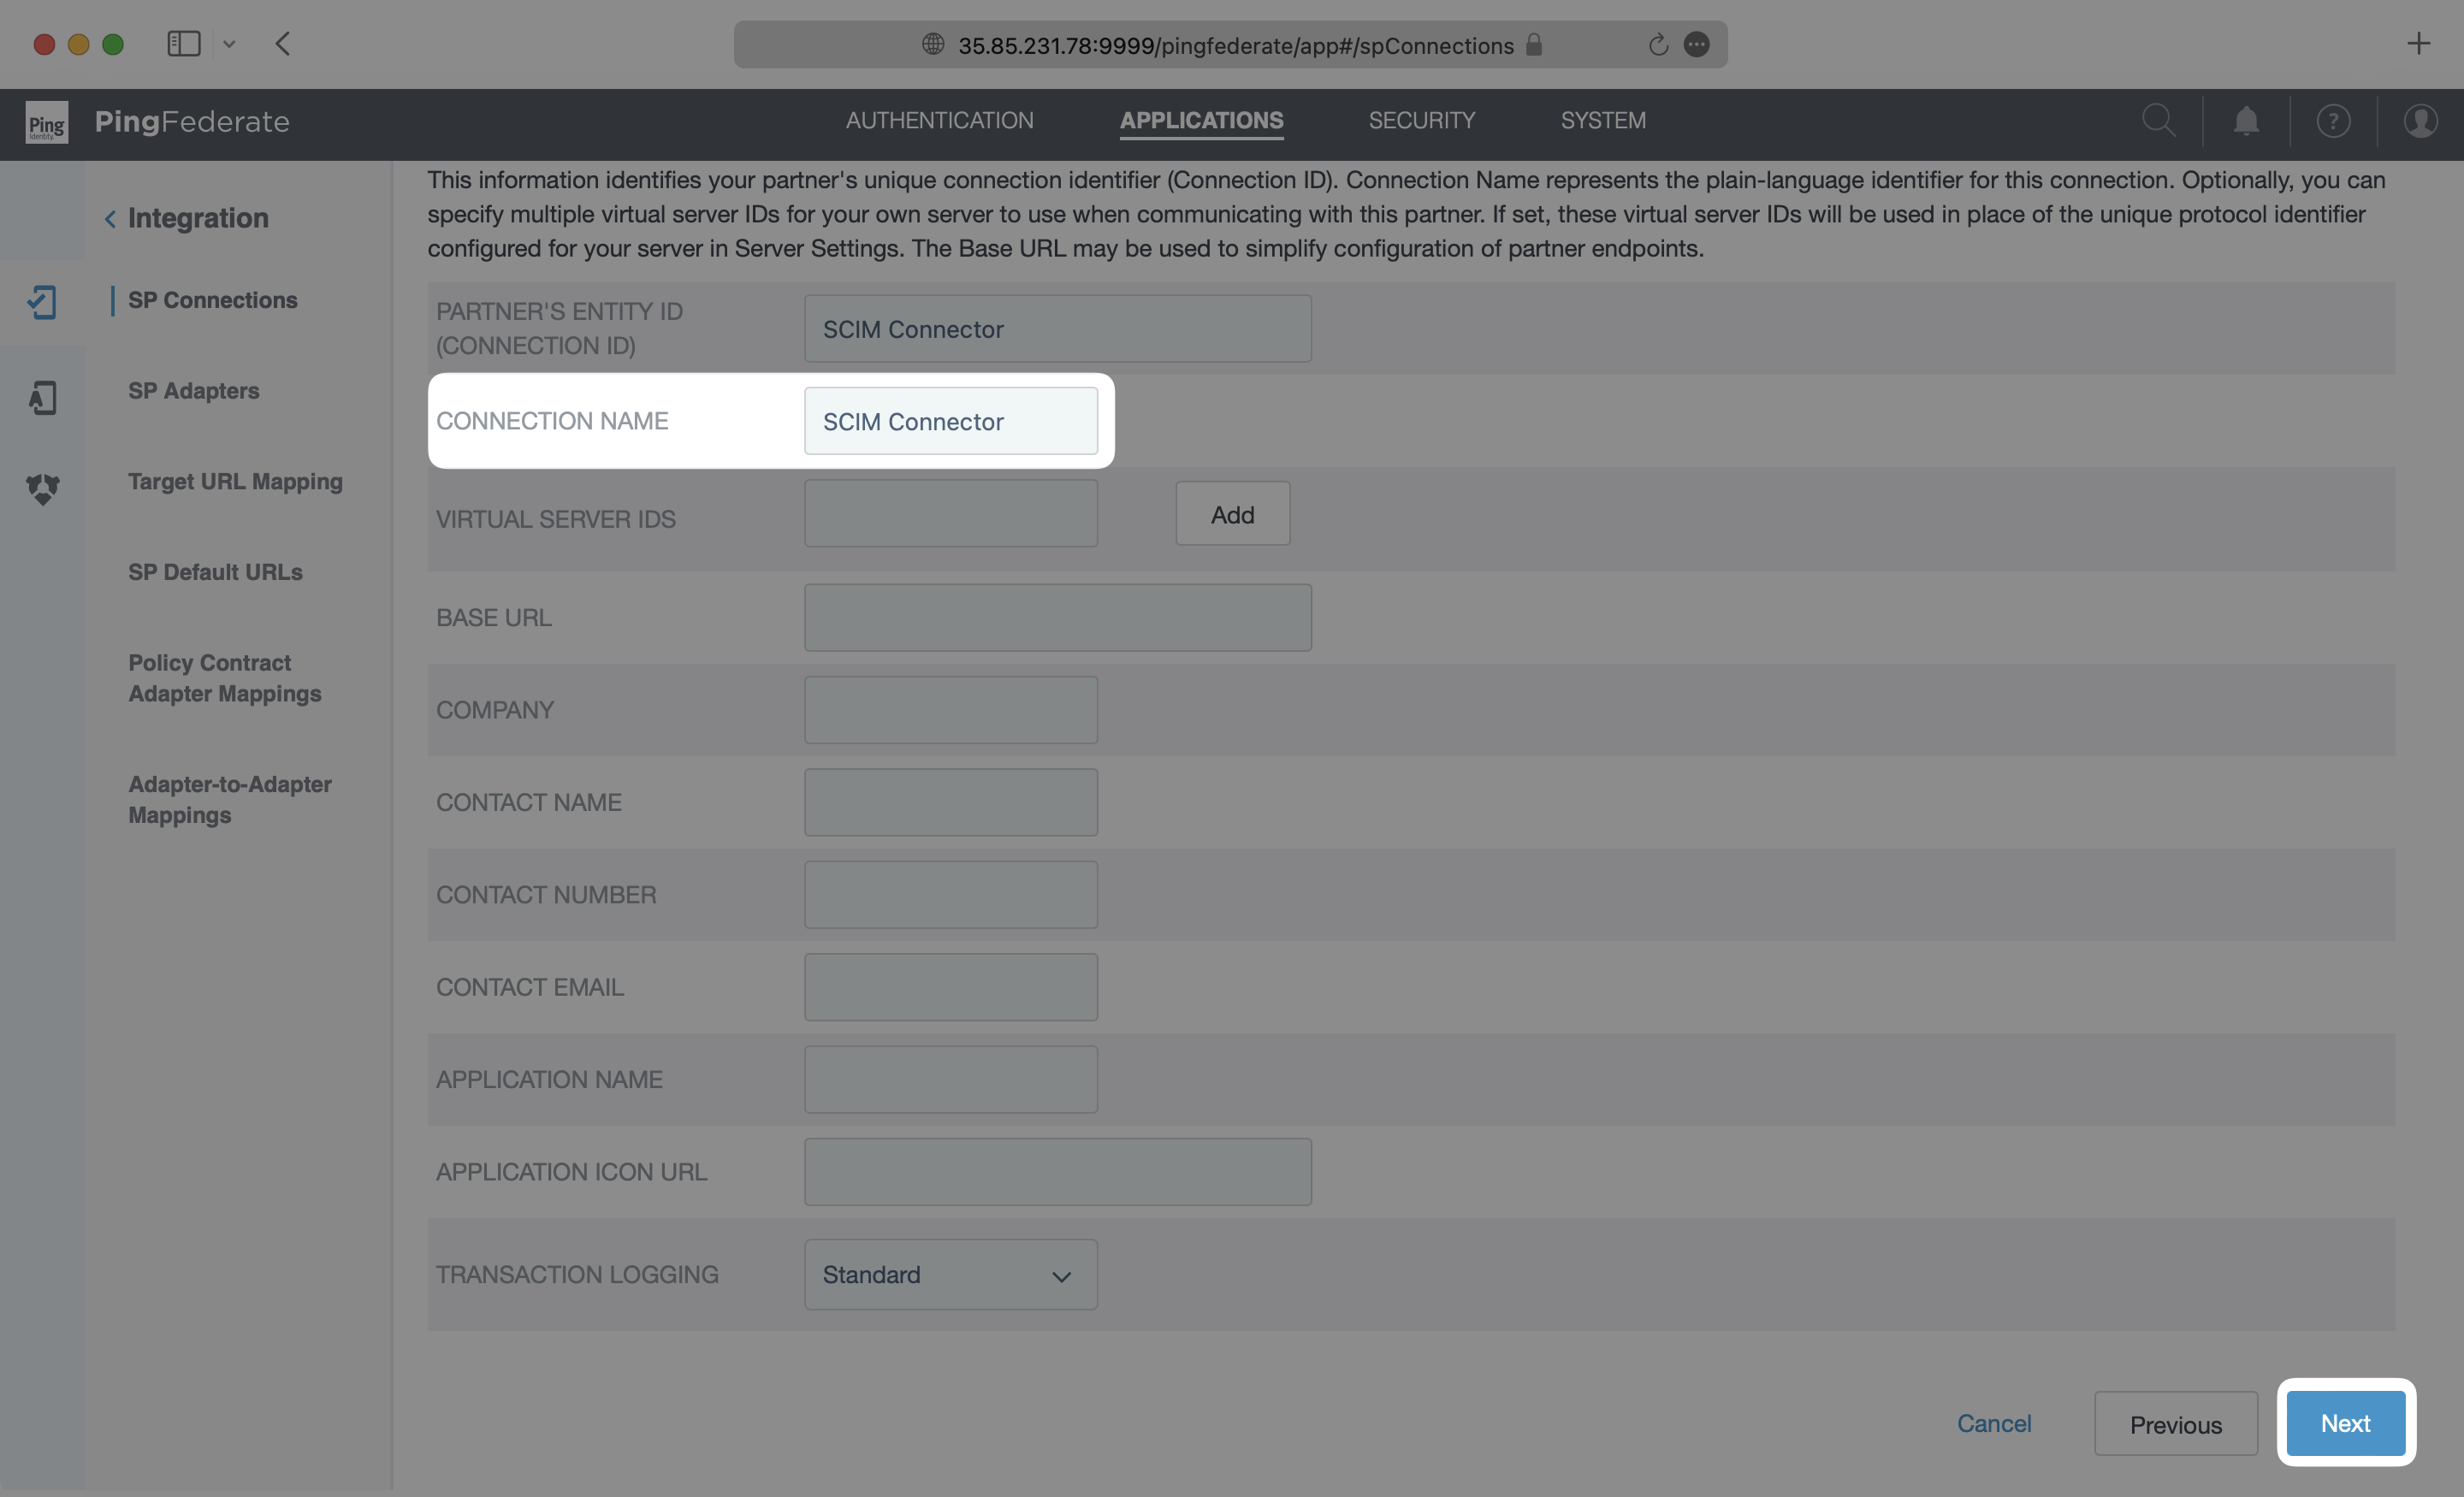Focus the Partner's Entity ID field

point(1057,329)
